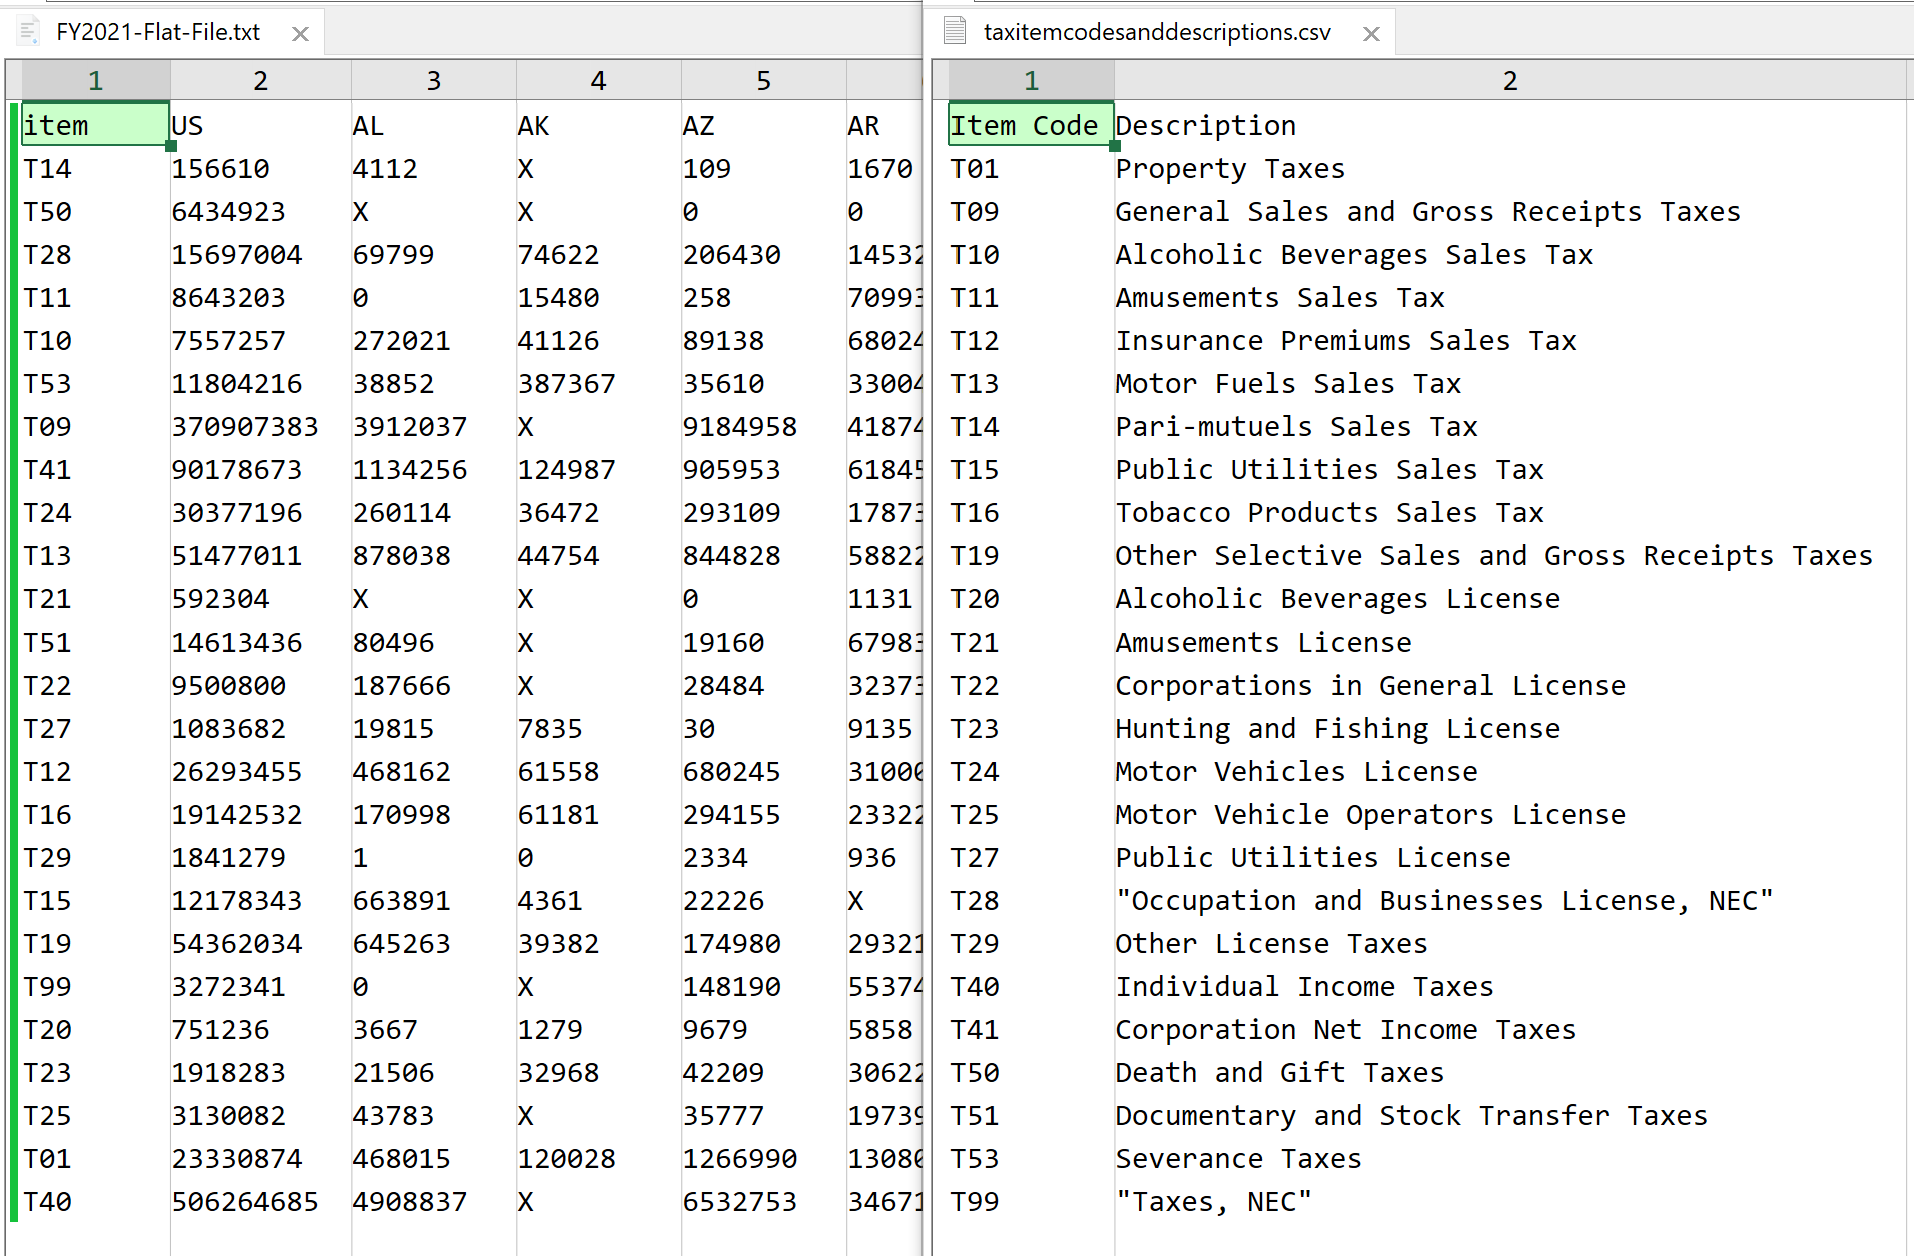Switch to the FY2021-Flat-File.txt tab
The image size is (1914, 1256).
pos(158,32)
